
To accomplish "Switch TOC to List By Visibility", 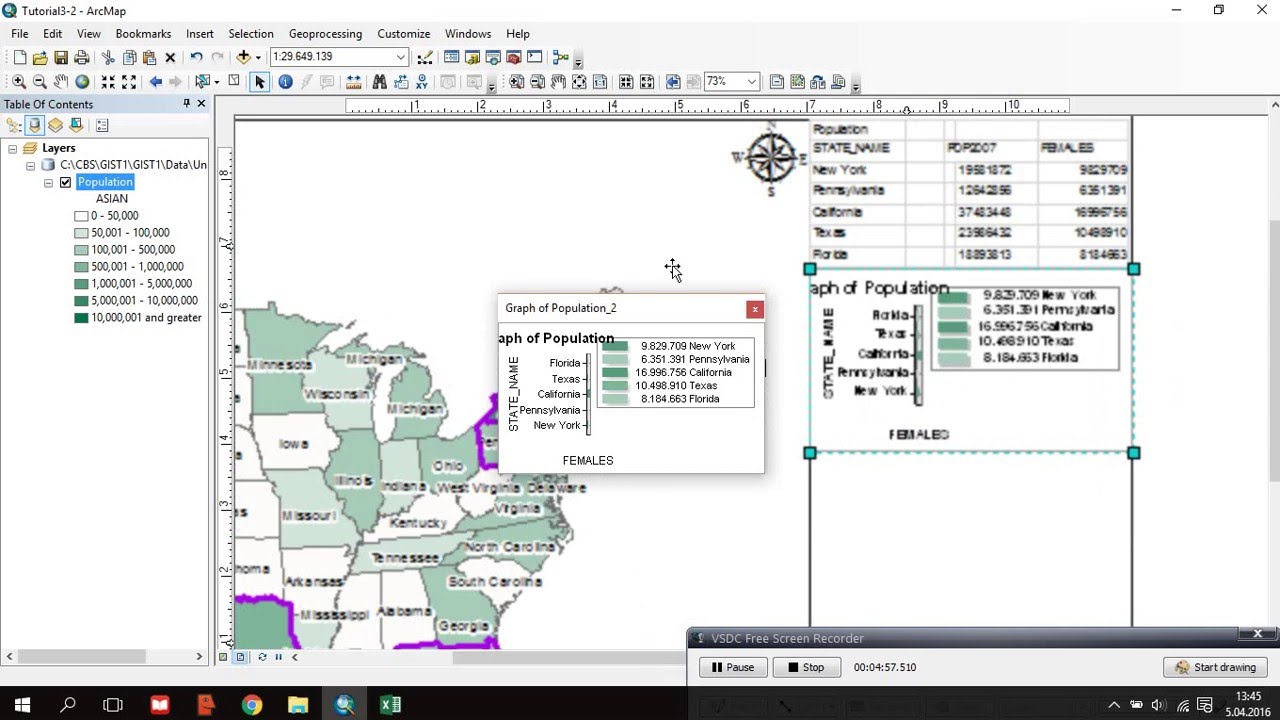I will (x=56, y=125).
